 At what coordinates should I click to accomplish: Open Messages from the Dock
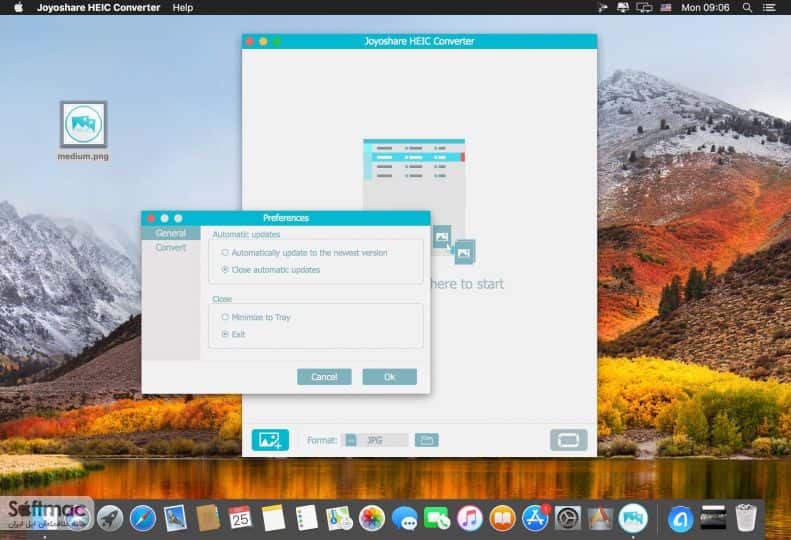point(404,518)
